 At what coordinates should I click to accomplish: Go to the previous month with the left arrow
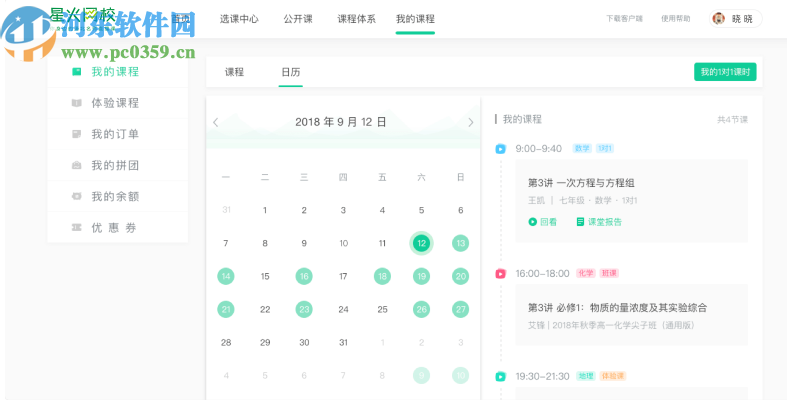(x=216, y=122)
